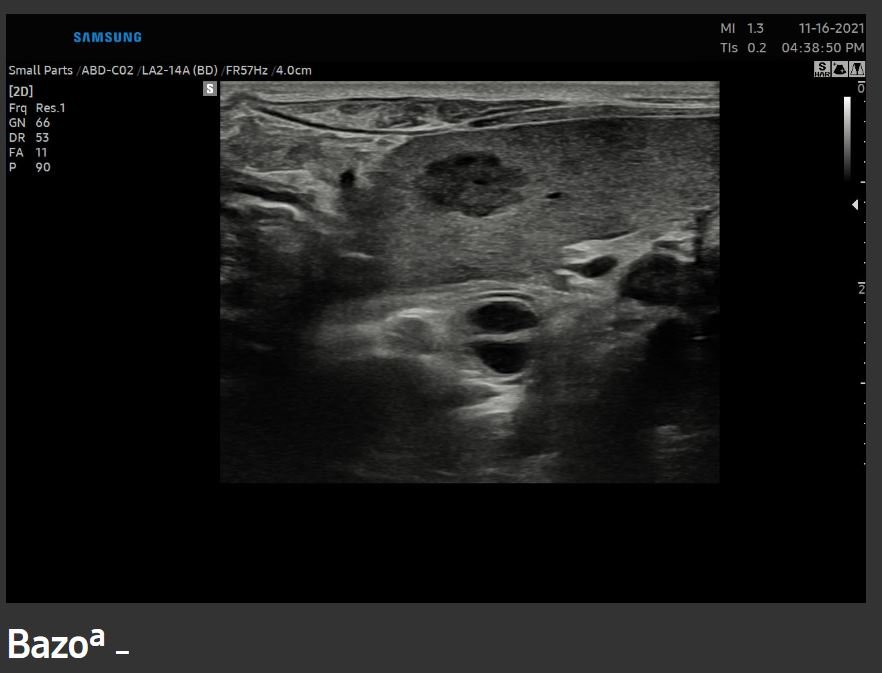
Task: Click the P 90 power value
Action: 30,167
